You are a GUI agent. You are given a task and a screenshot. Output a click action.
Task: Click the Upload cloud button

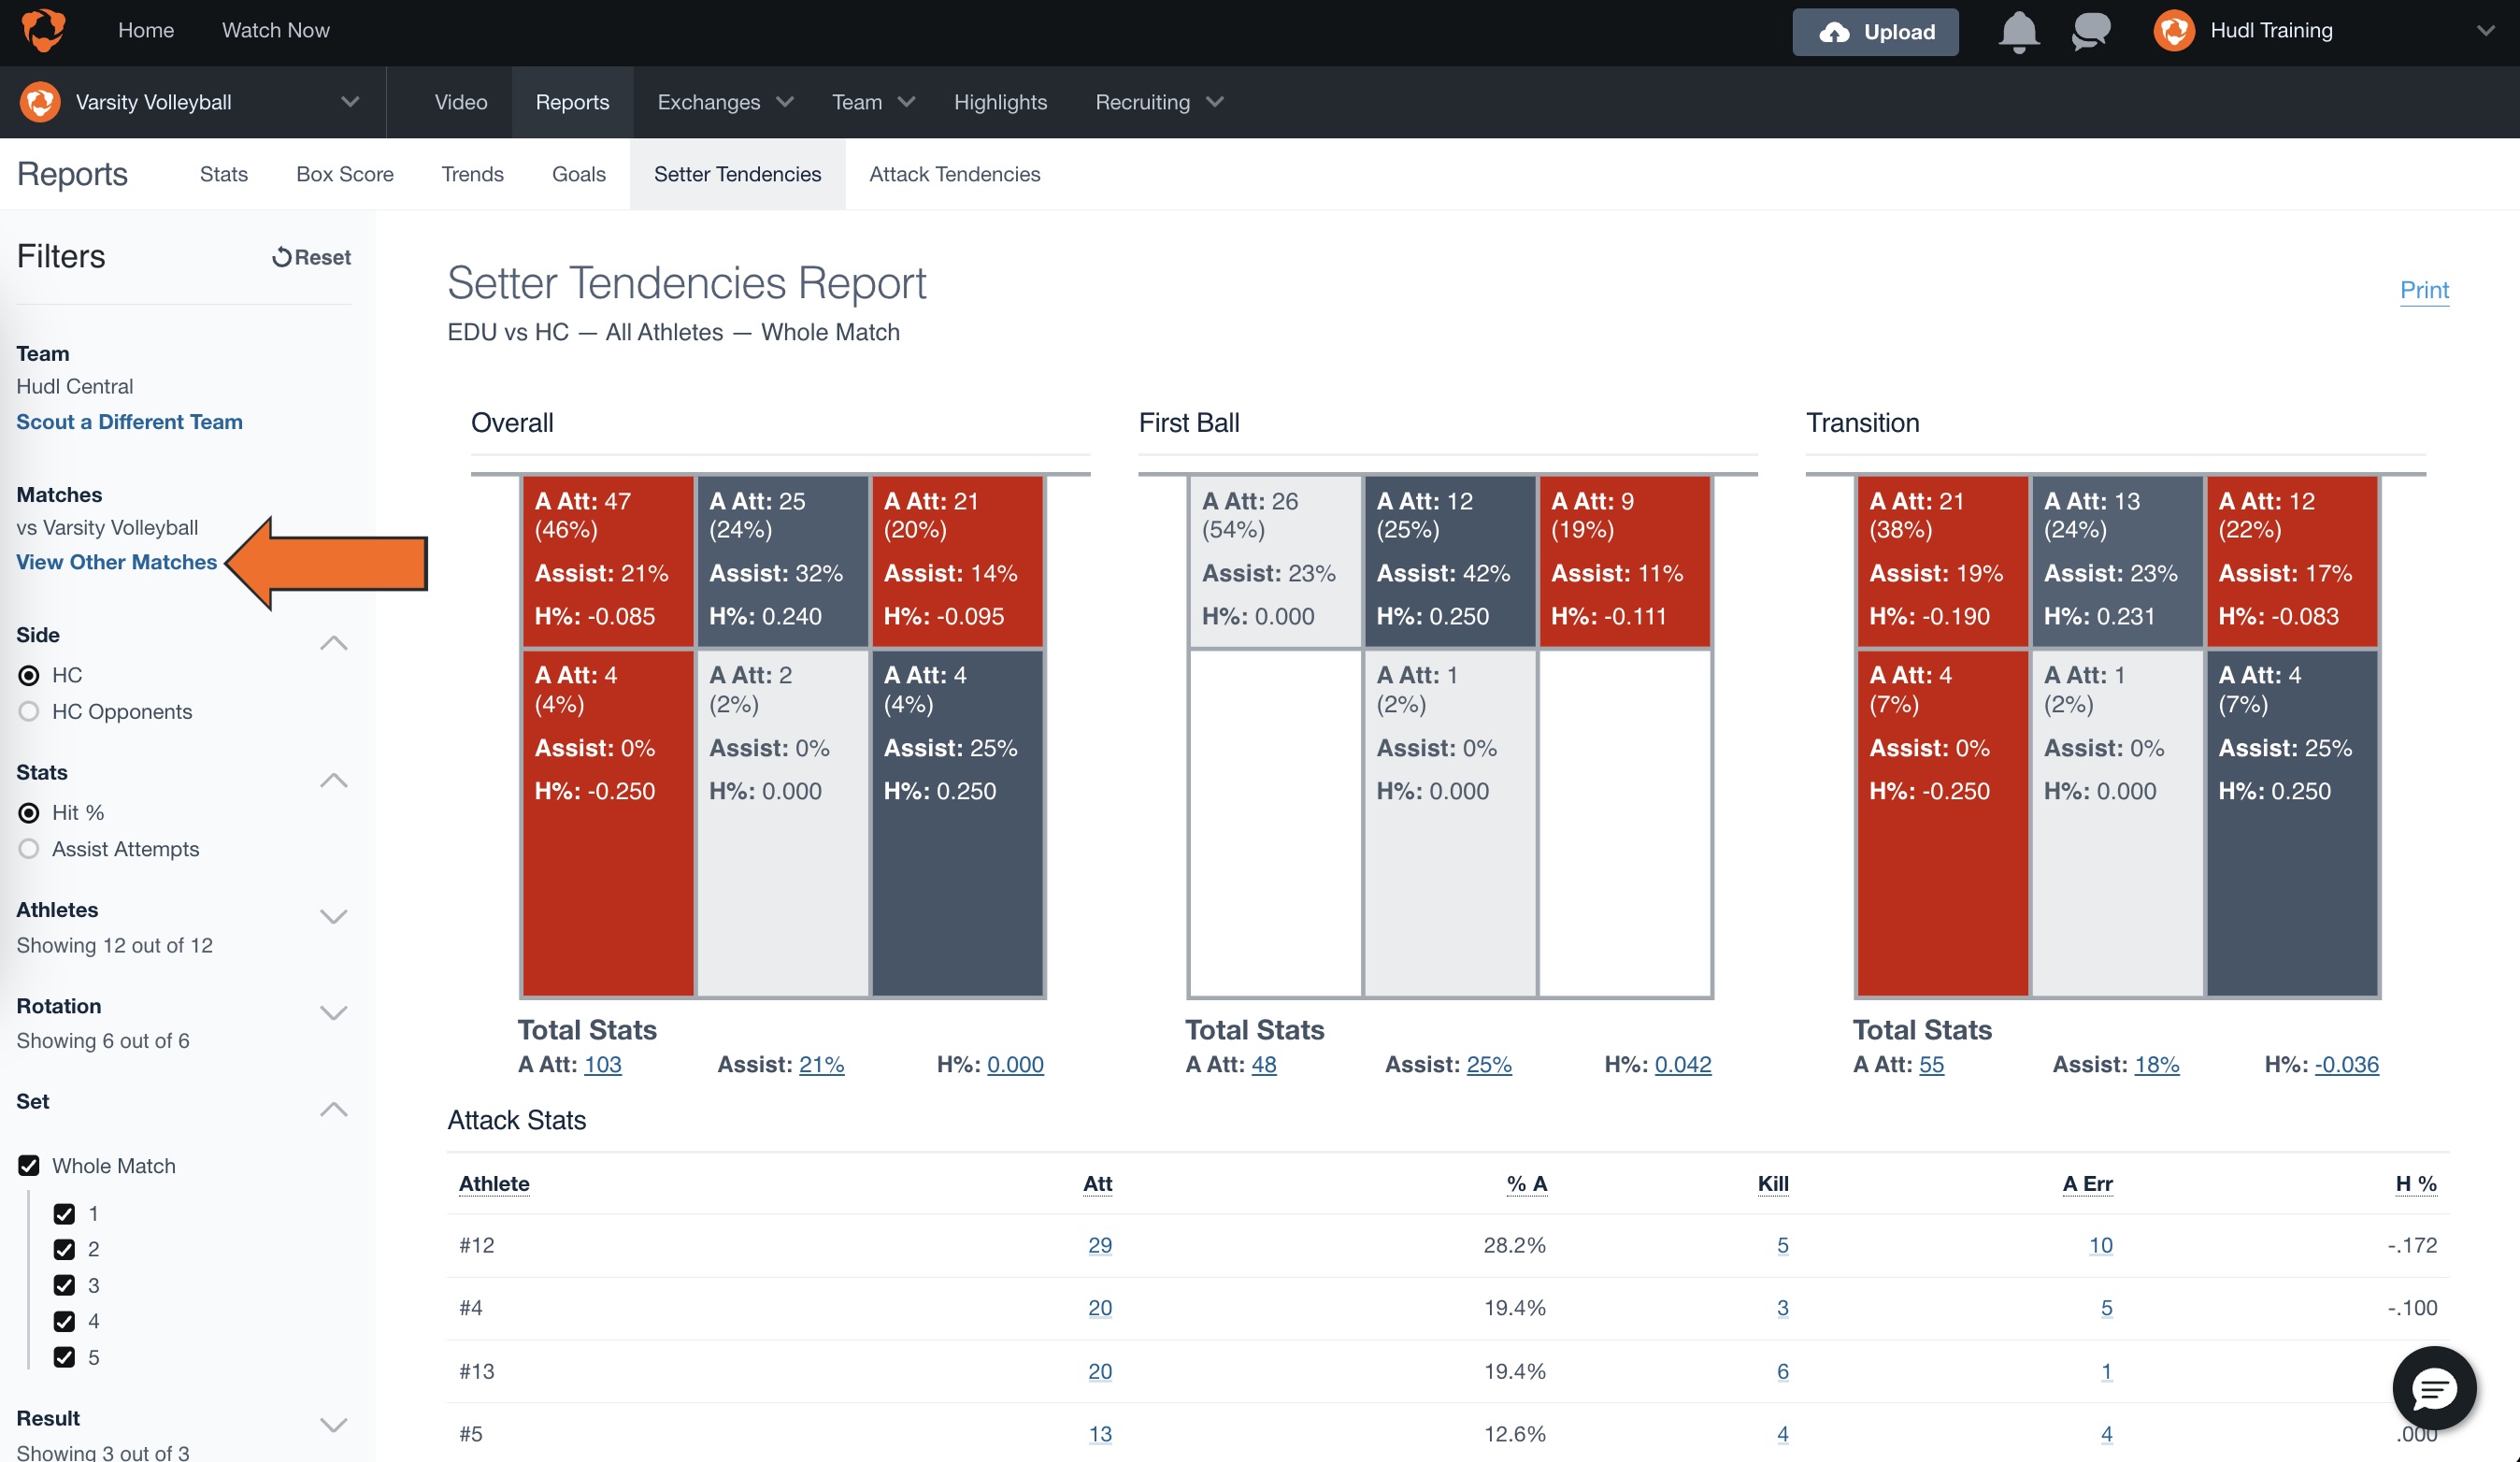pyautogui.click(x=1874, y=32)
